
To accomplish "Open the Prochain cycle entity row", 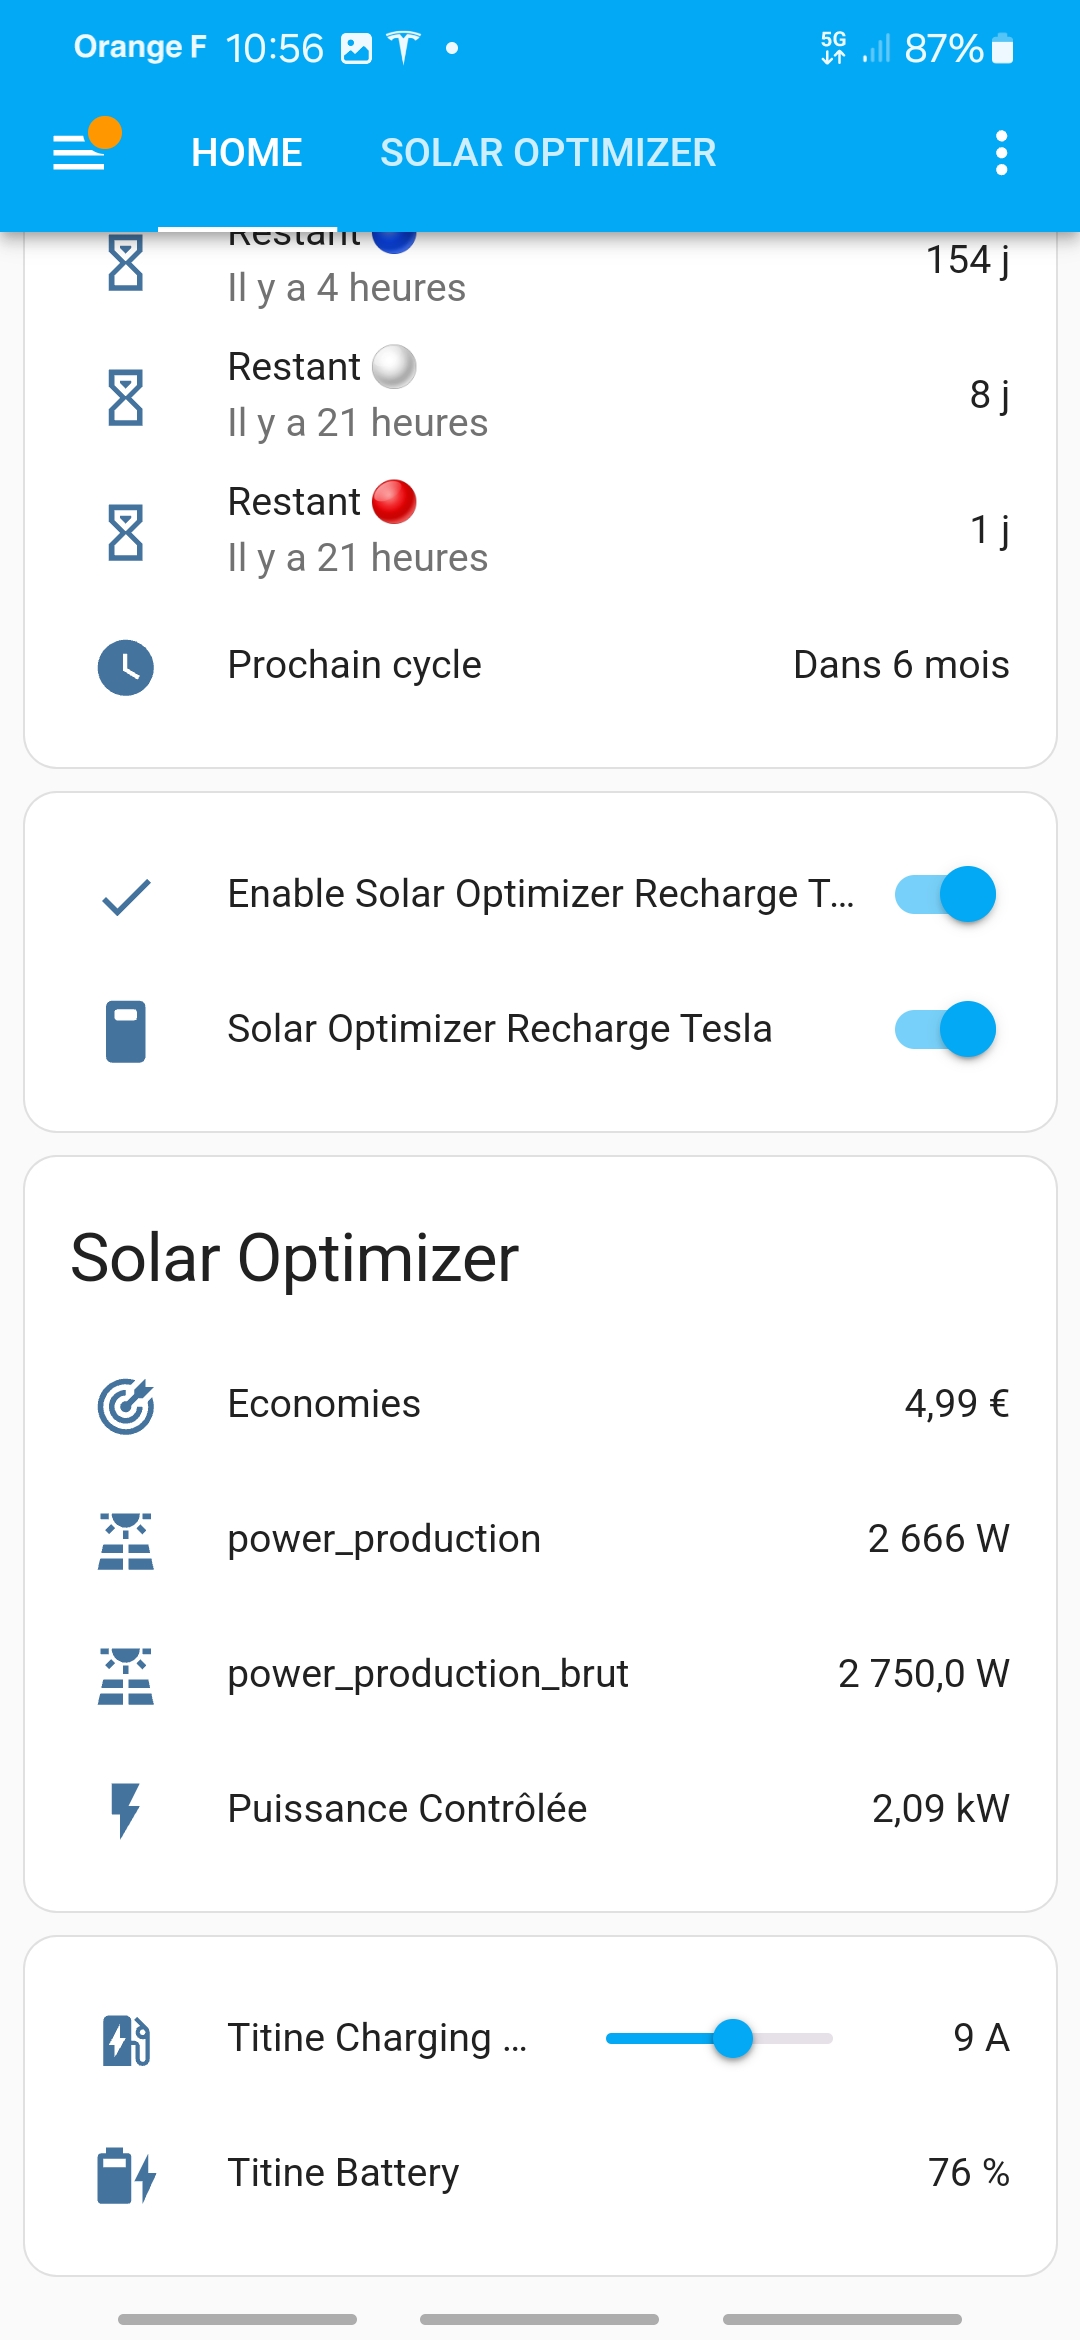I will [x=600, y=665].
